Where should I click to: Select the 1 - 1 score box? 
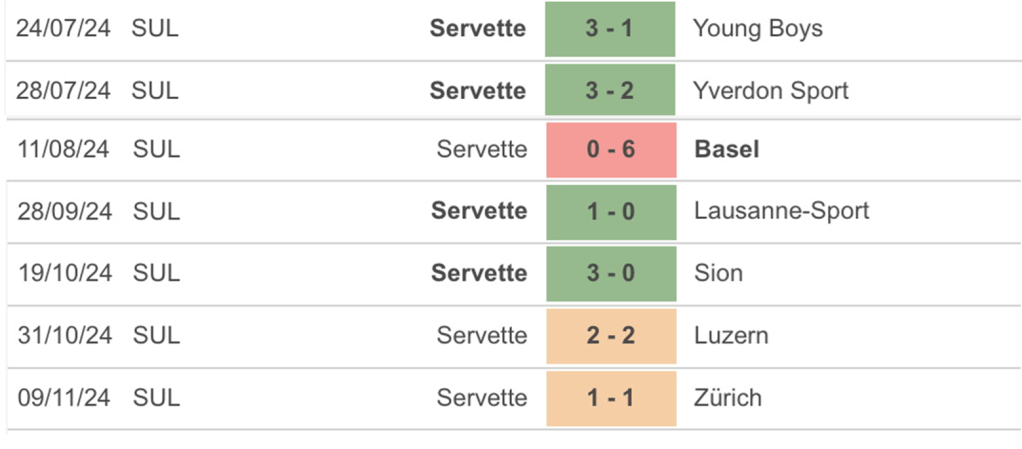[x=610, y=398]
